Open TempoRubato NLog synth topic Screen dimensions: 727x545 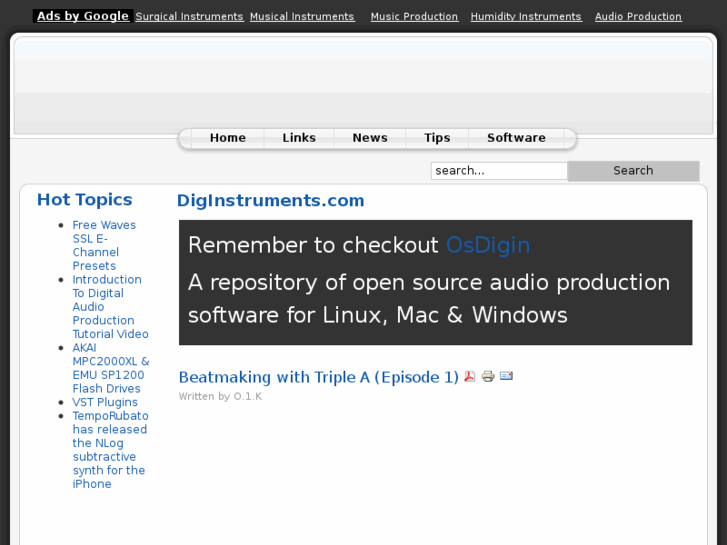click(x=110, y=450)
